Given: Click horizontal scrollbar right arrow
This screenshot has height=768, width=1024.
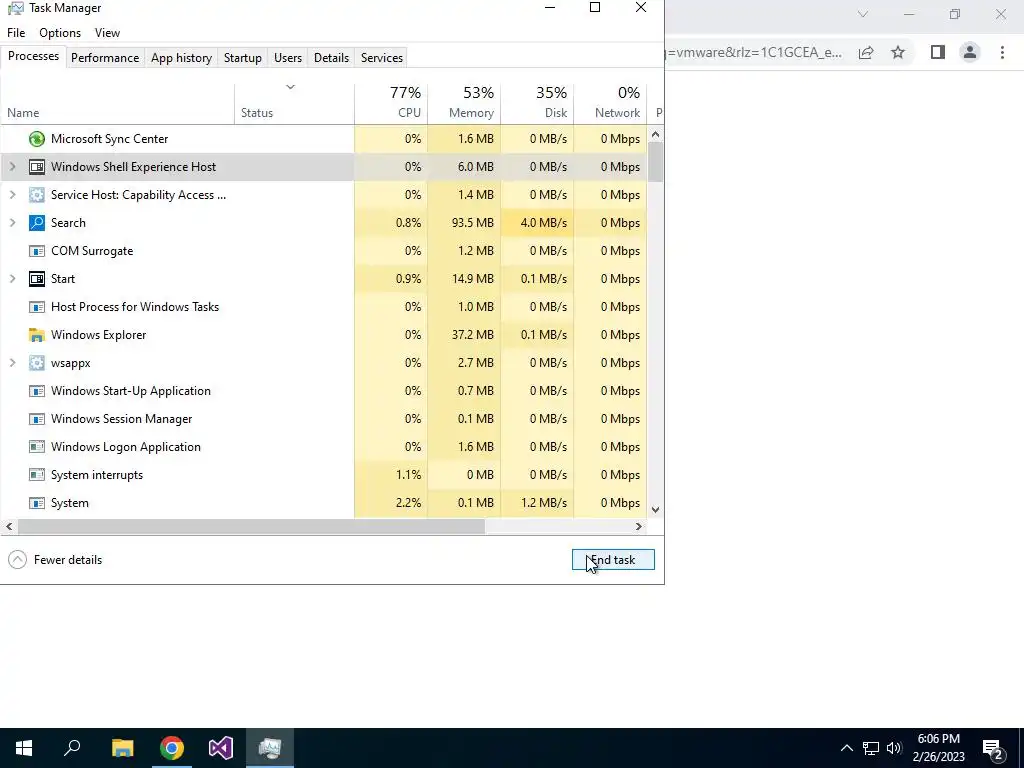Looking at the screenshot, I should tap(639, 526).
